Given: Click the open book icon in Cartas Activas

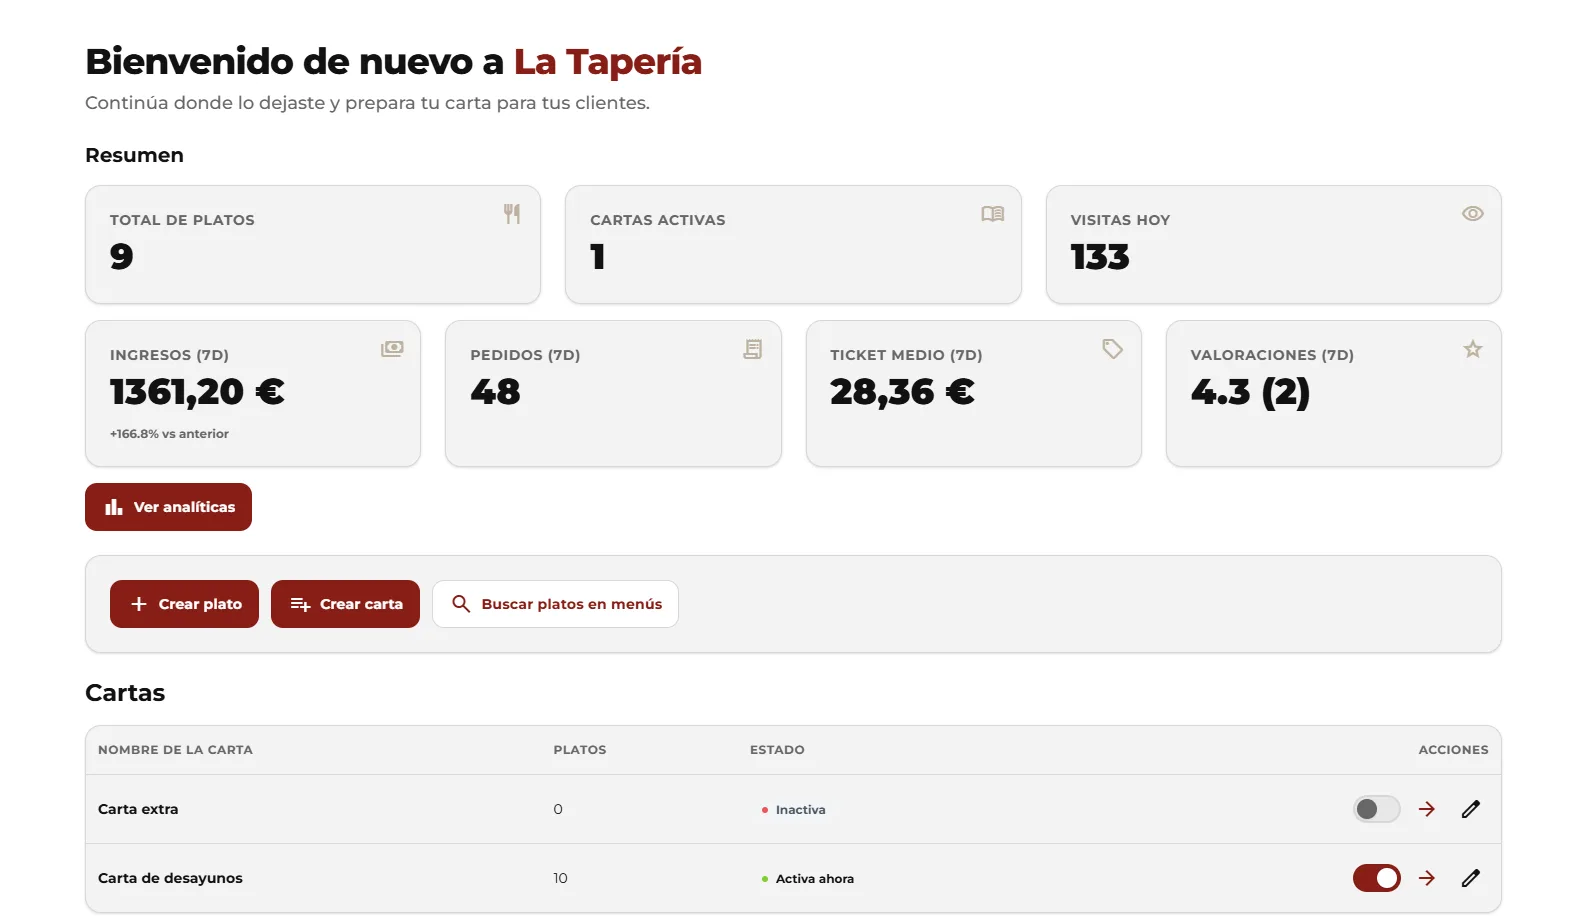Looking at the screenshot, I should [992, 214].
